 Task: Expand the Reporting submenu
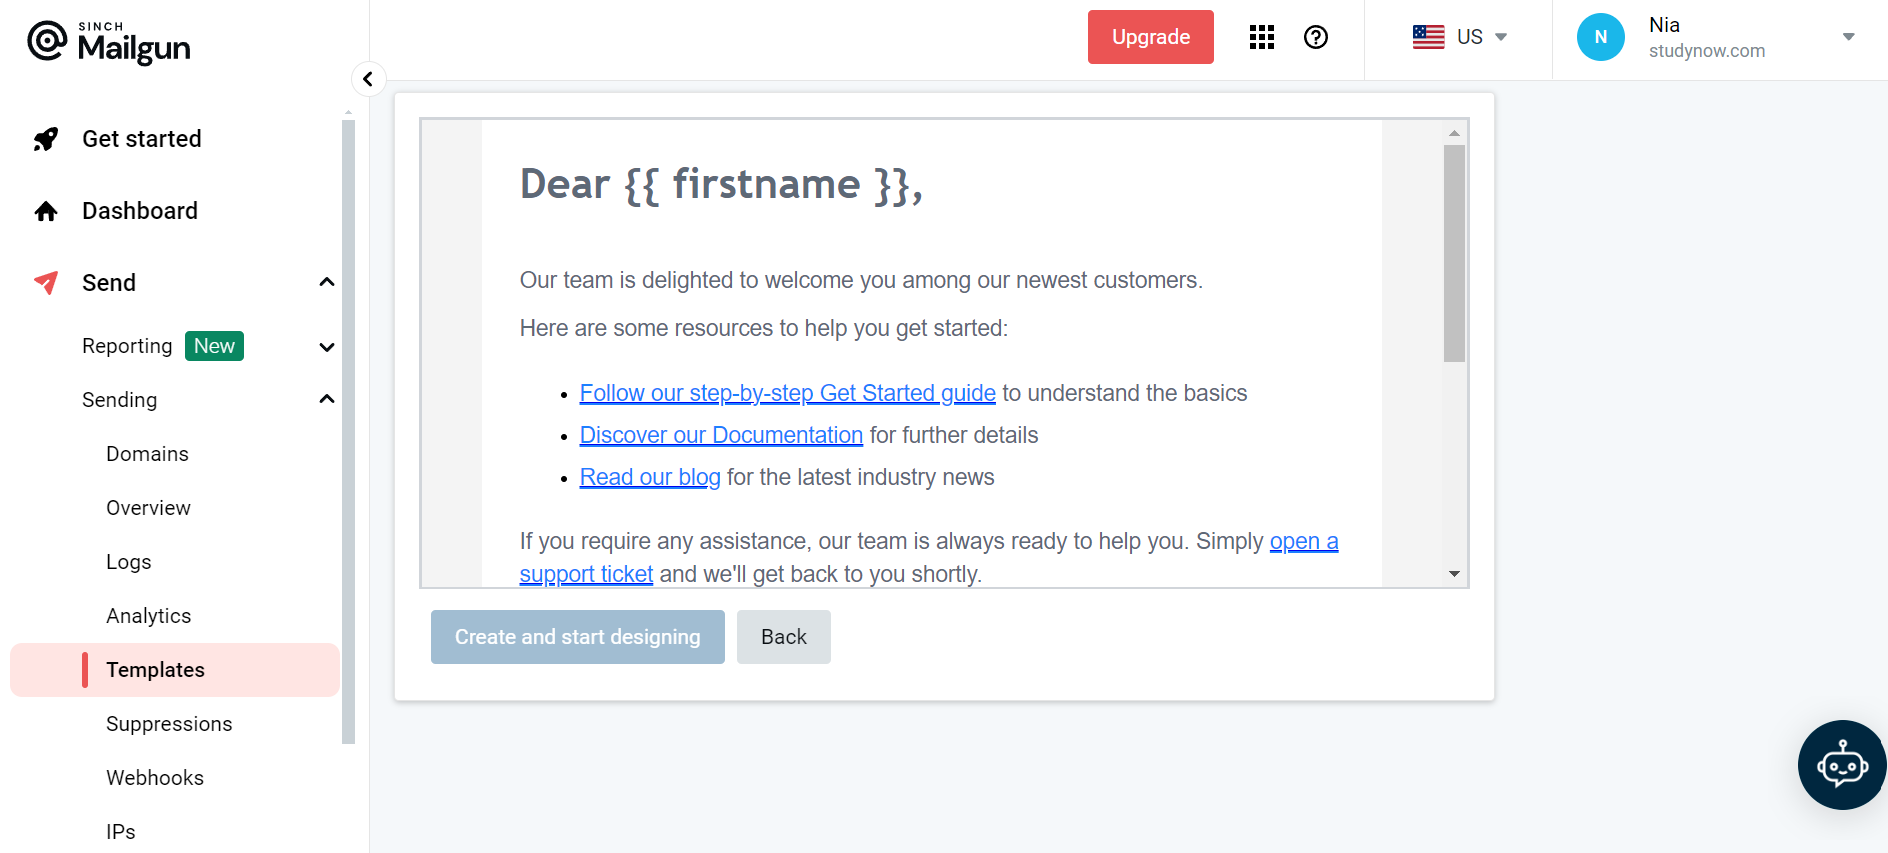pos(326,347)
